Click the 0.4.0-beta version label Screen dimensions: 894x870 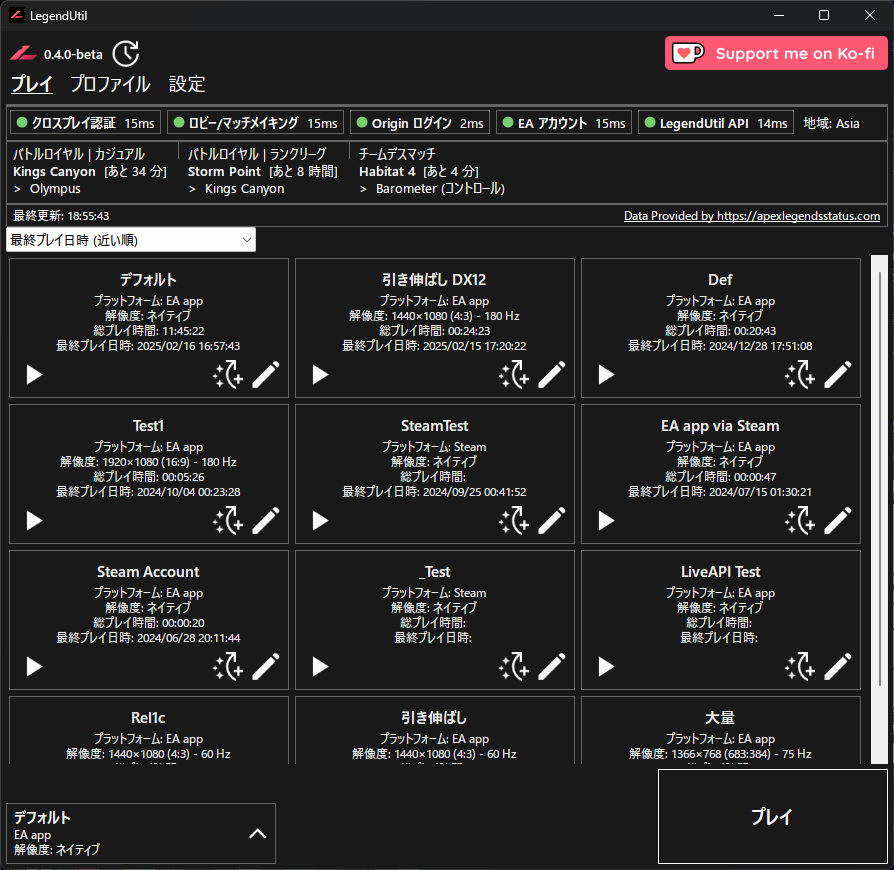click(74, 55)
